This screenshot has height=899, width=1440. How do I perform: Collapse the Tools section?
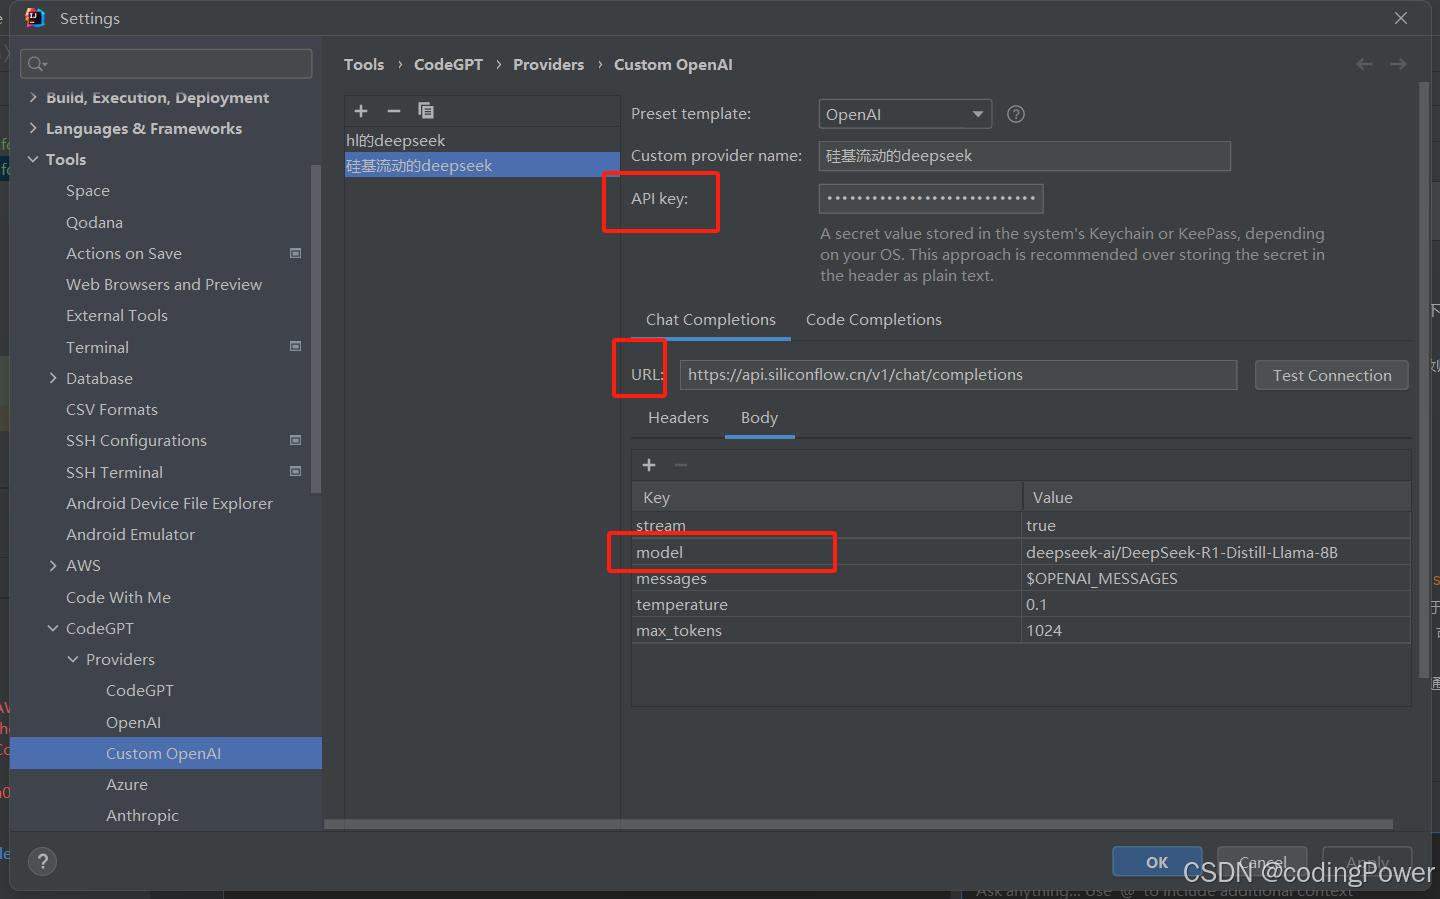click(x=33, y=159)
